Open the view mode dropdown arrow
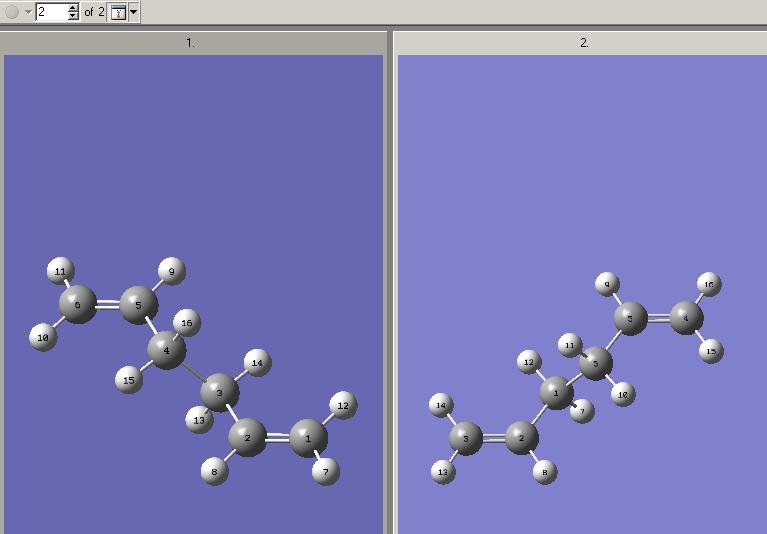The image size is (767, 534). 134,12
